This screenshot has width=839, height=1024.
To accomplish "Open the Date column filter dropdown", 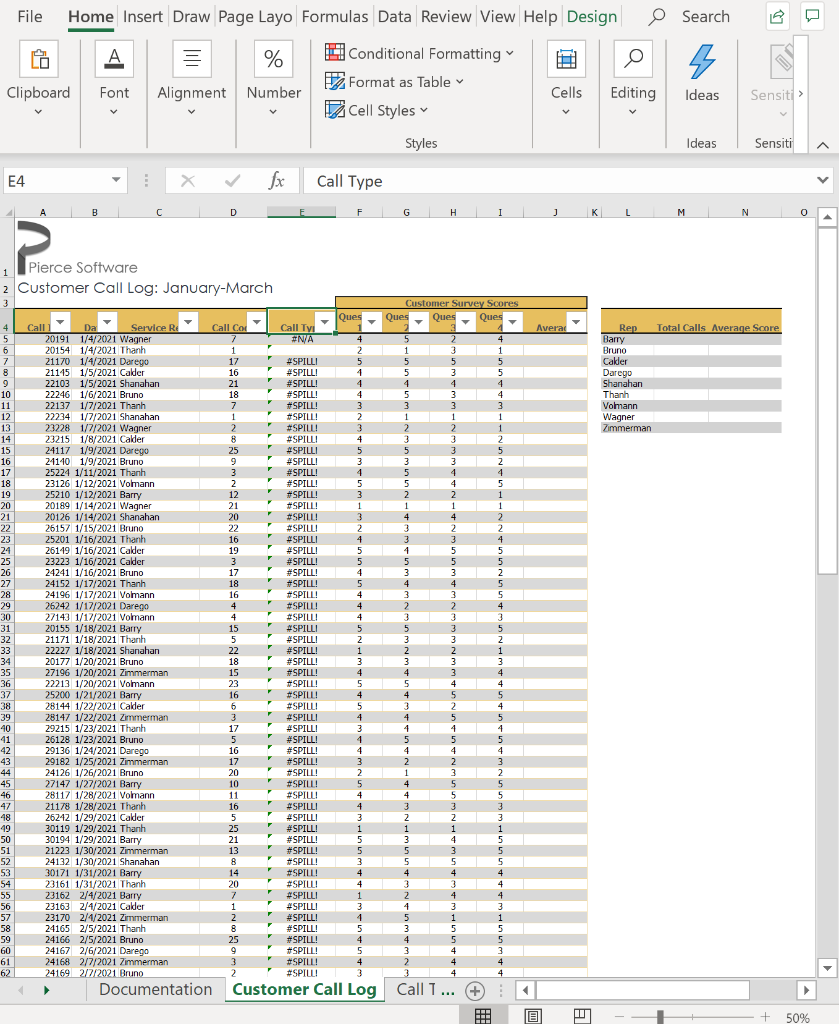I will click(107, 321).
